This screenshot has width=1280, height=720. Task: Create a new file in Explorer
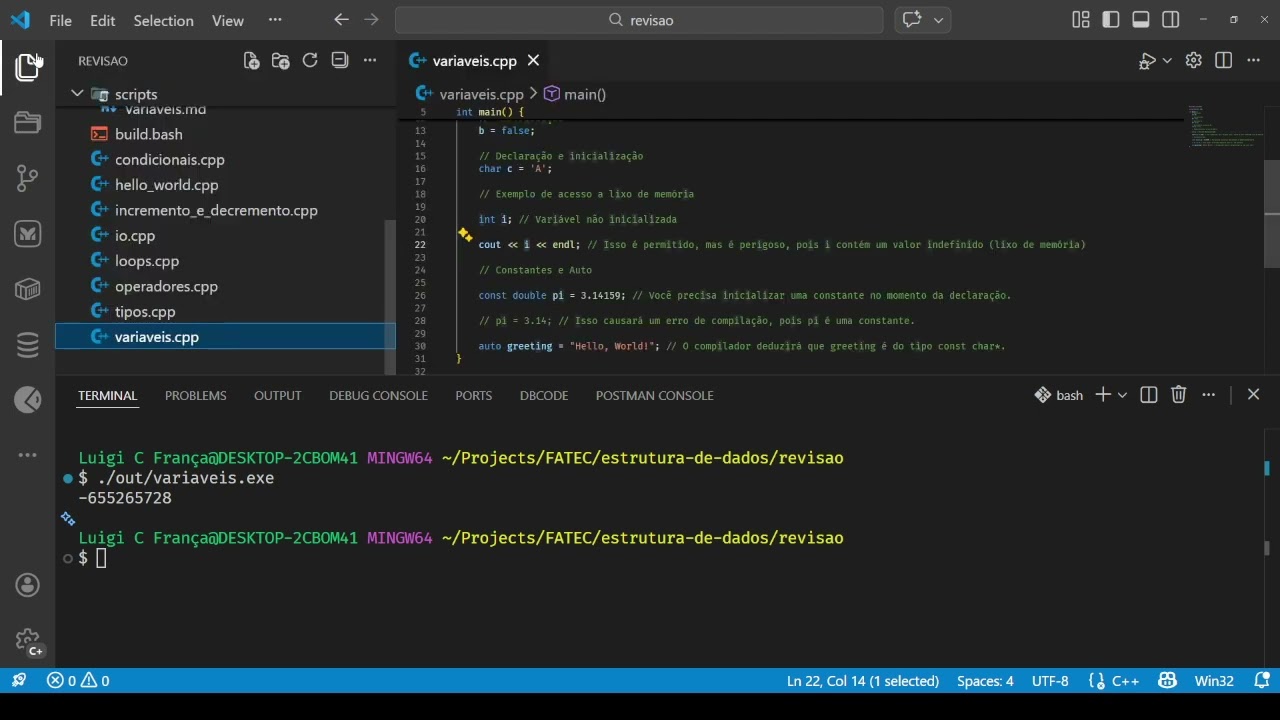(x=251, y=61)
